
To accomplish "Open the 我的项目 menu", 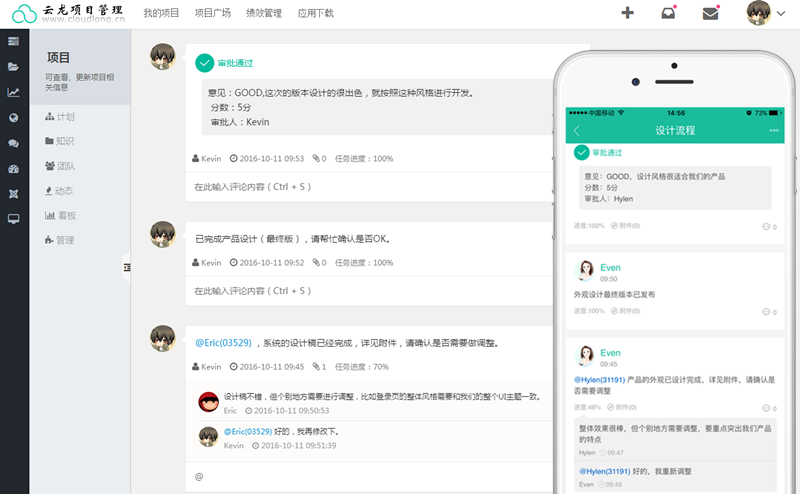I will (161, 13).
